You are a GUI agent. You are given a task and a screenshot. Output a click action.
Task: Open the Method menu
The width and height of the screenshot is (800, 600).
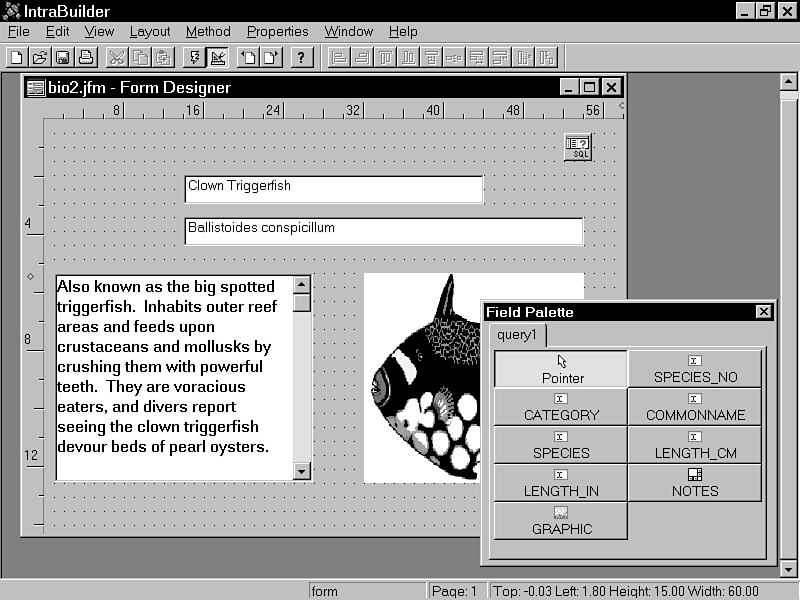click(208, 31)
